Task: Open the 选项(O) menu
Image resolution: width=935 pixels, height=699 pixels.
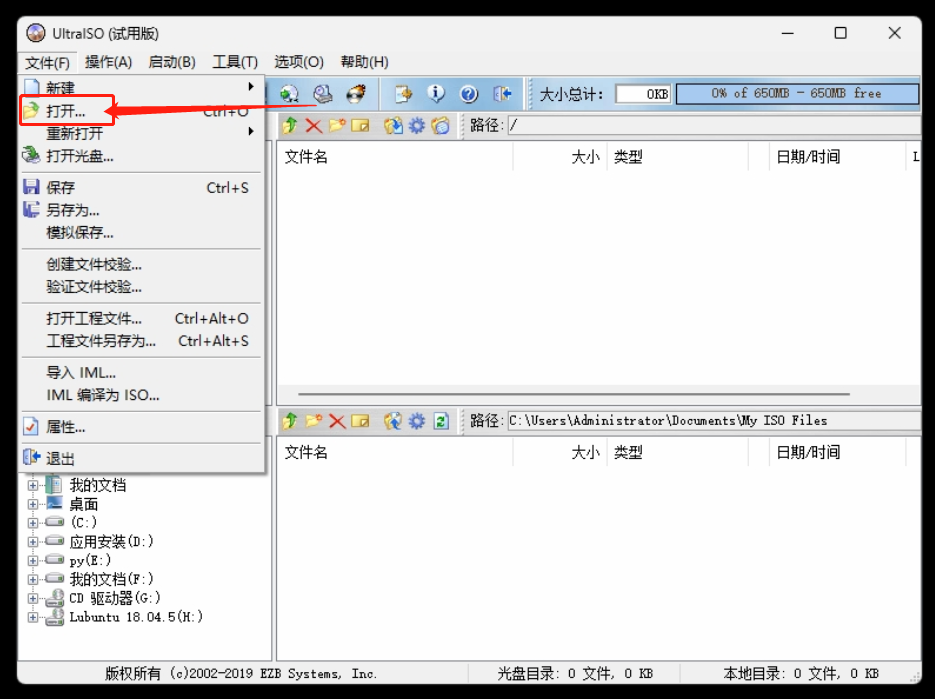Action: pos(299,62)
